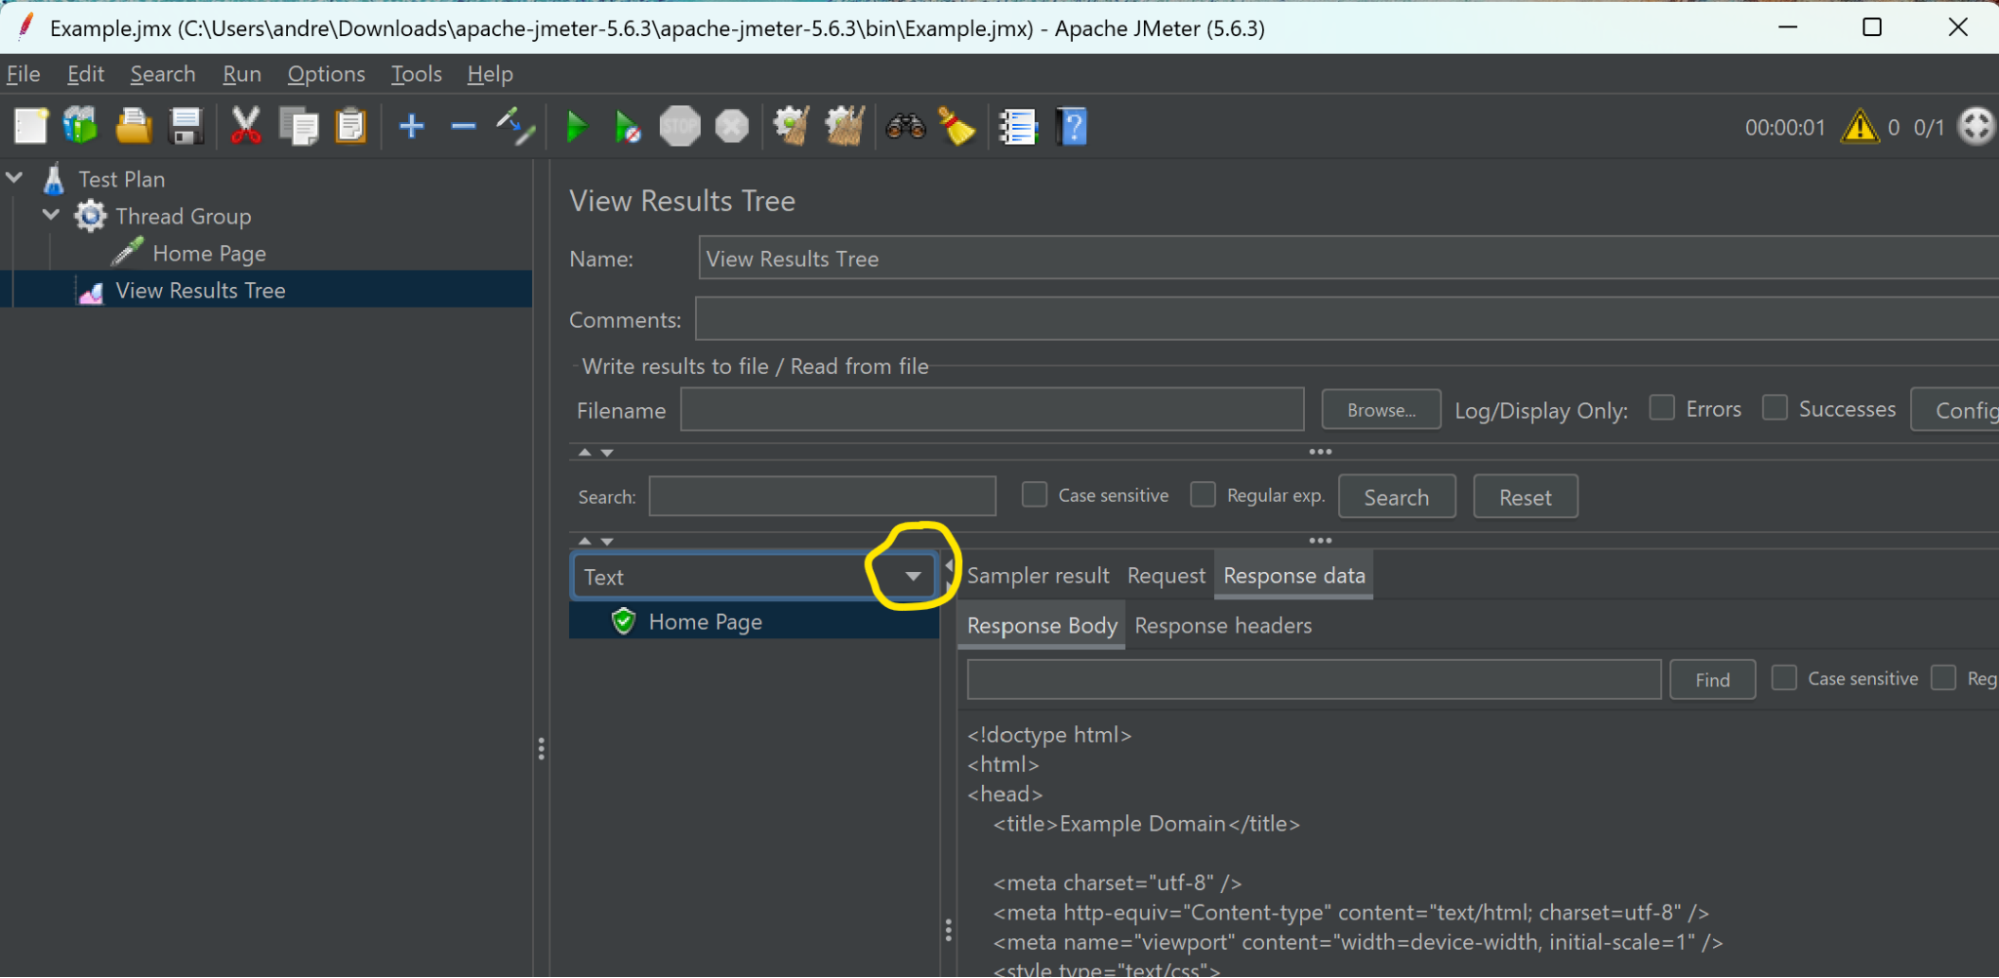The height and width of the screenshot is (978, 1999).
Task: Select the Response Body tab
Action: click(1042, 626)
